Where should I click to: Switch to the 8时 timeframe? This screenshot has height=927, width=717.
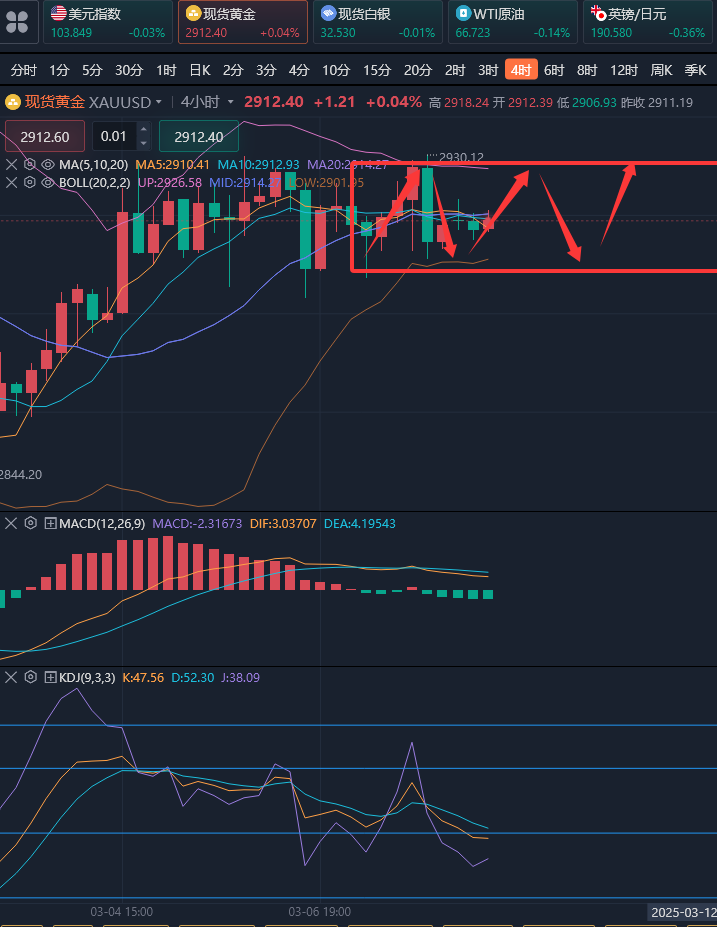(588, 70)
